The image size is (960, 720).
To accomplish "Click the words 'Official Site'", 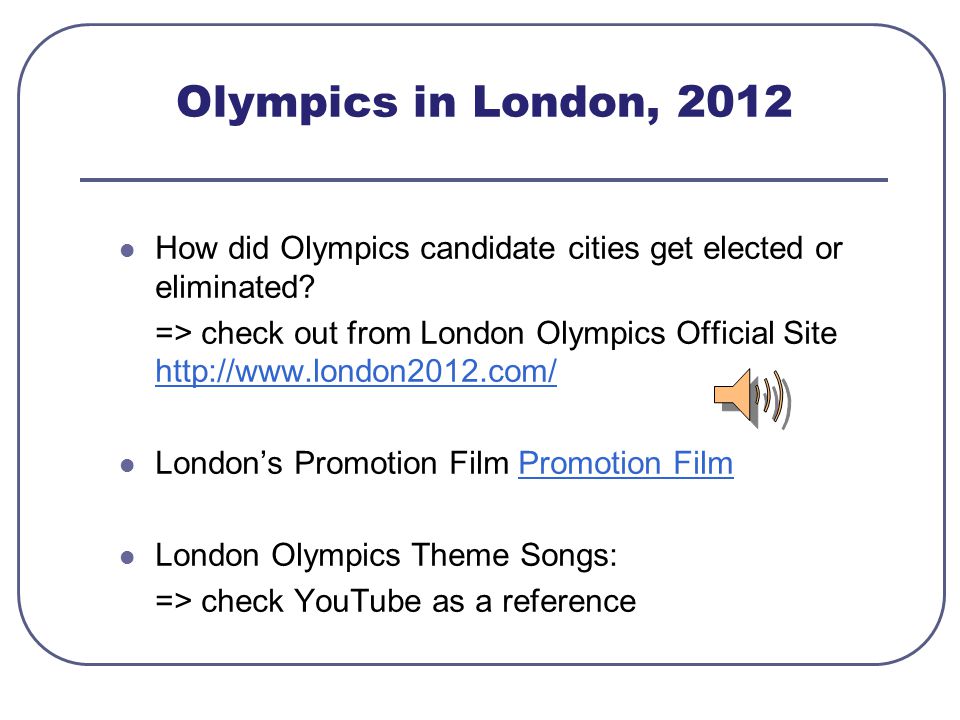I will (x=756, y=333).
